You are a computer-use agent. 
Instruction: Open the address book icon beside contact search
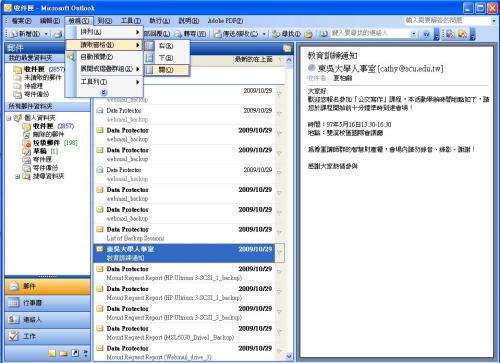pyautogui.click(x=323, y=34)
